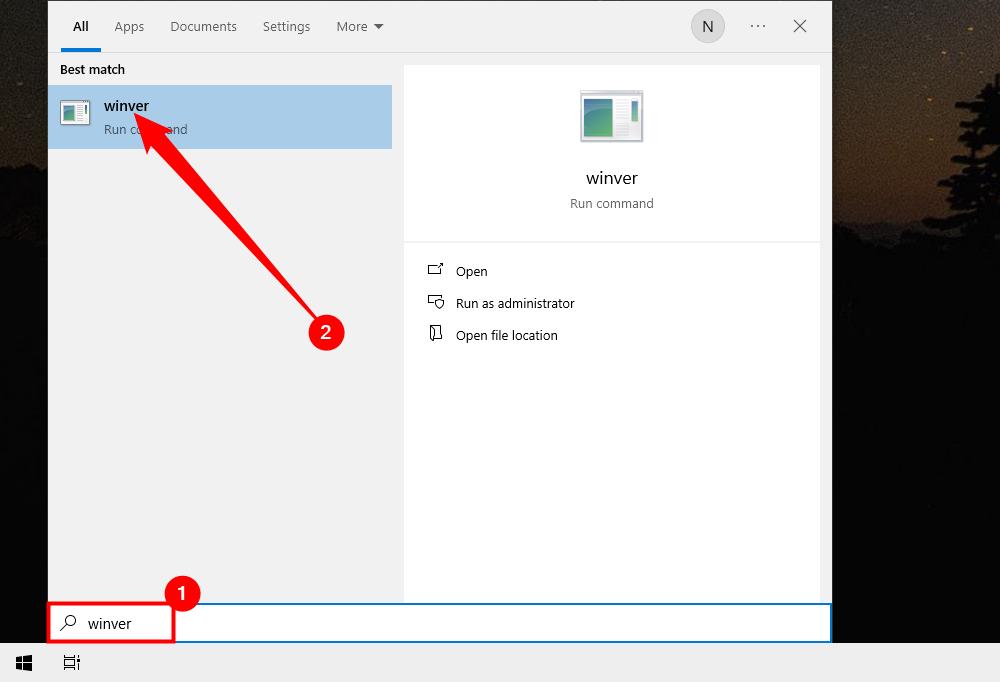The width and height of the screenshot is (1000, 682).
Task: Click Open file location
Action: click(506, 334)
